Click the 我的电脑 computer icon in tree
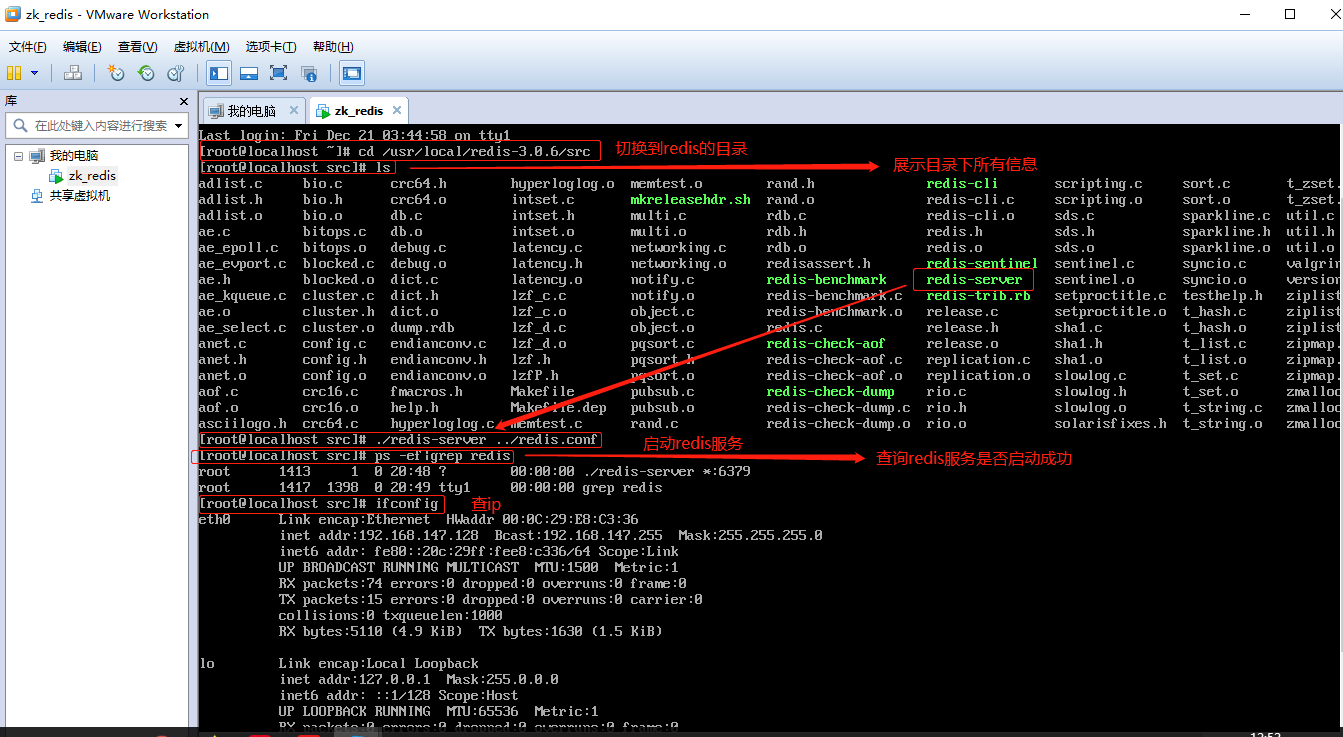1343x737 pixels. (37, 156)
